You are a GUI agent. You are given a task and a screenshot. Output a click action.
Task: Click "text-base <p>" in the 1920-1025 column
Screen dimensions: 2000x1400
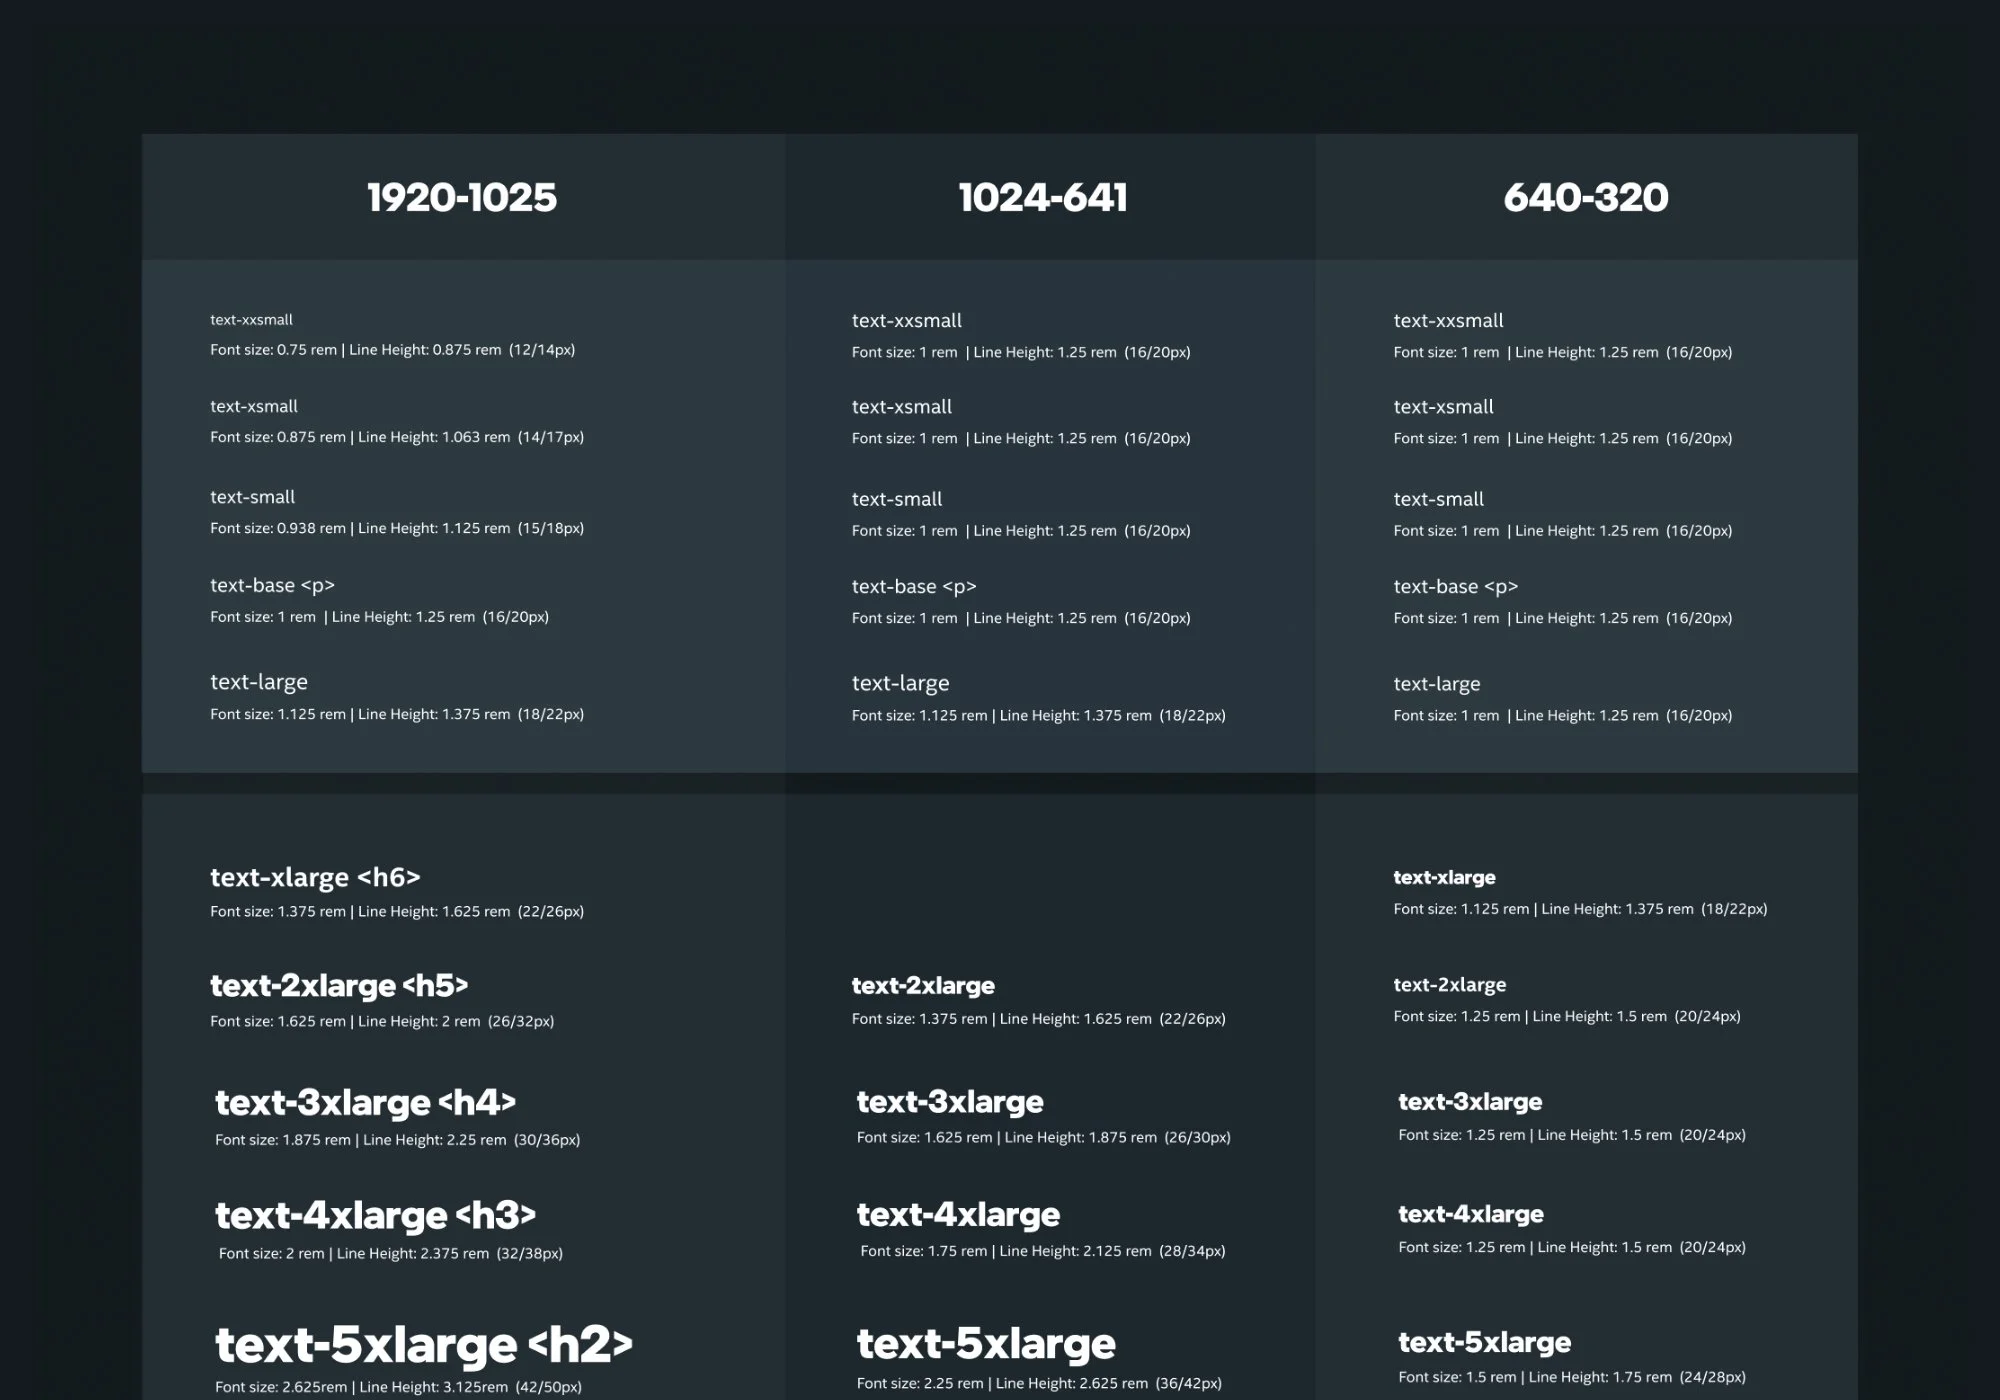272,586
